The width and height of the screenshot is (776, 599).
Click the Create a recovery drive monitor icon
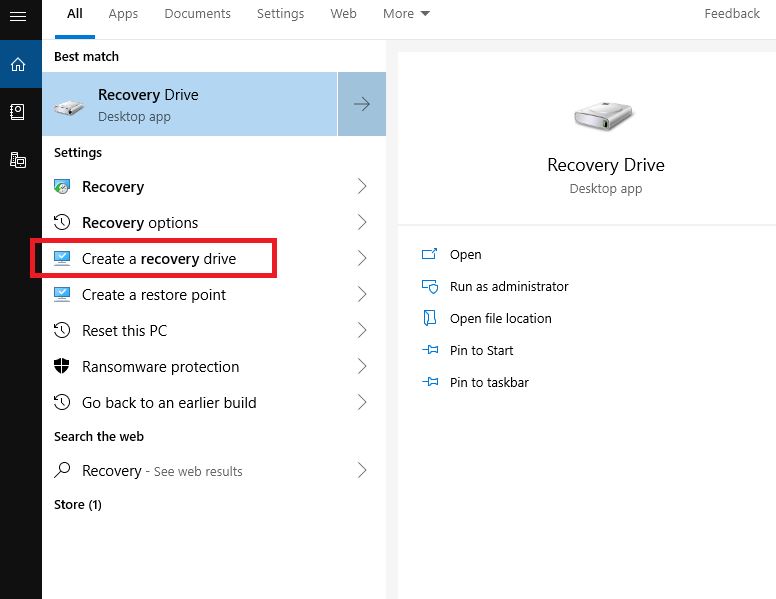click(62, 258)
